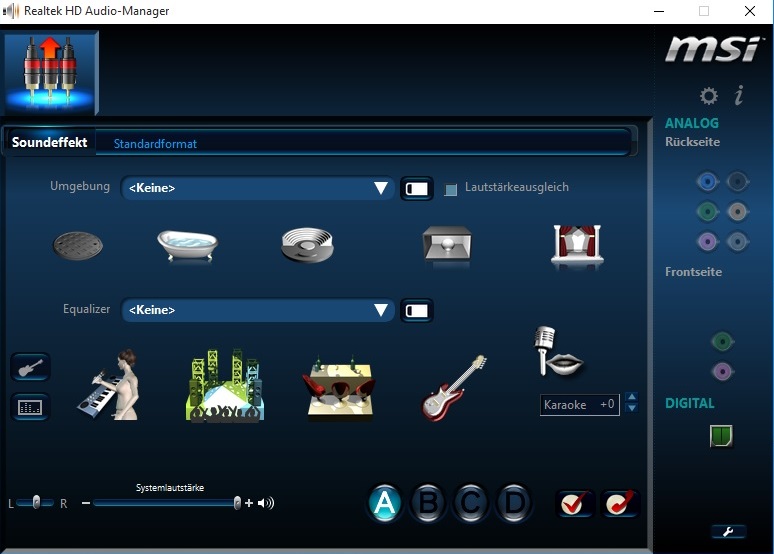774x554 pixels.
Task: Activate preset D button
Action: coord(514,503)
